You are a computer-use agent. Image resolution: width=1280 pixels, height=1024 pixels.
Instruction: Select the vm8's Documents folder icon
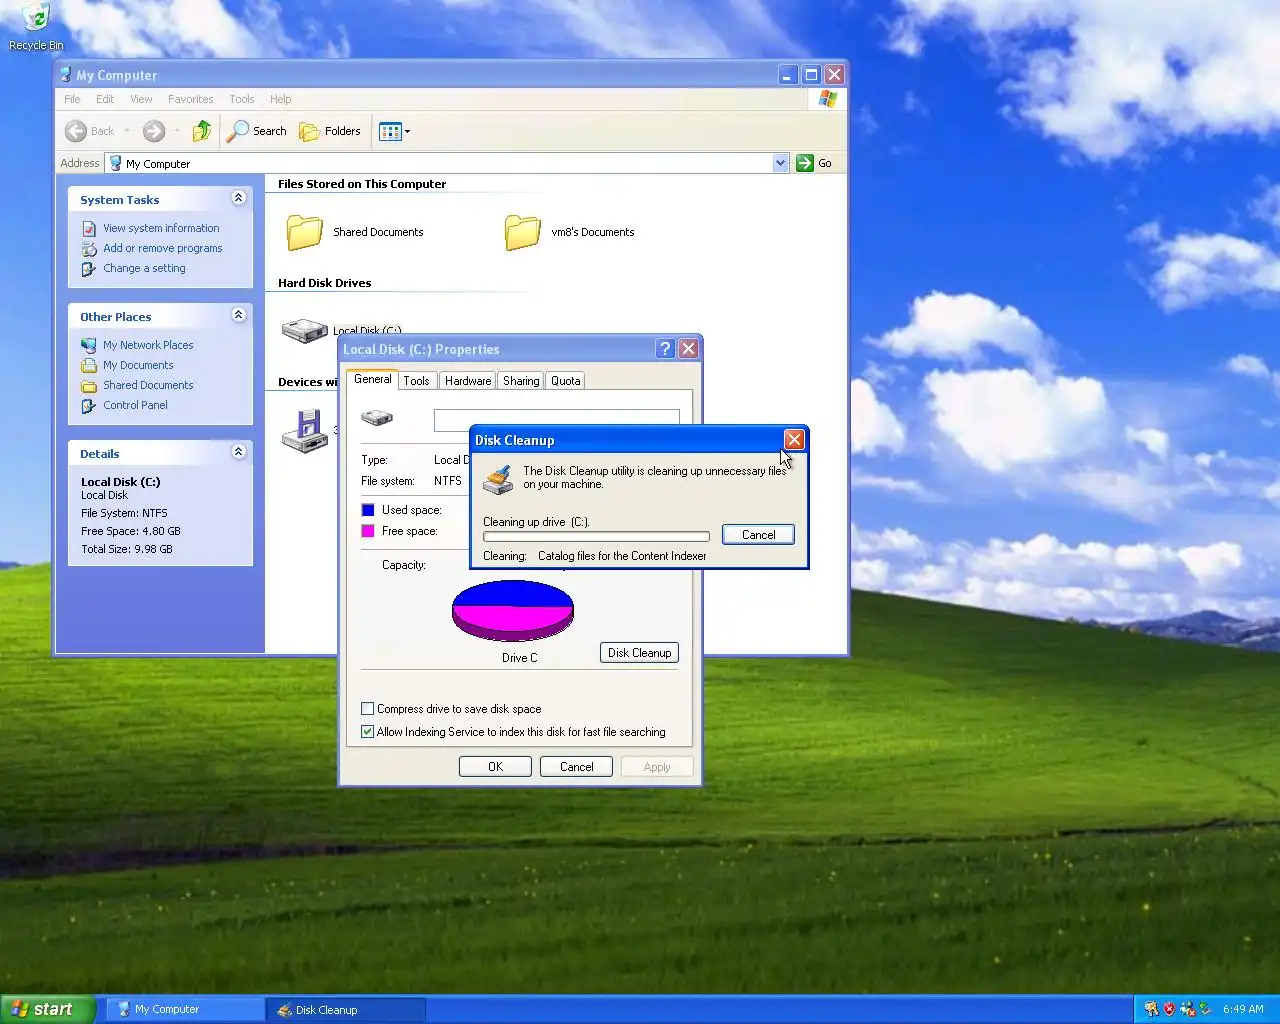point(522,232)
